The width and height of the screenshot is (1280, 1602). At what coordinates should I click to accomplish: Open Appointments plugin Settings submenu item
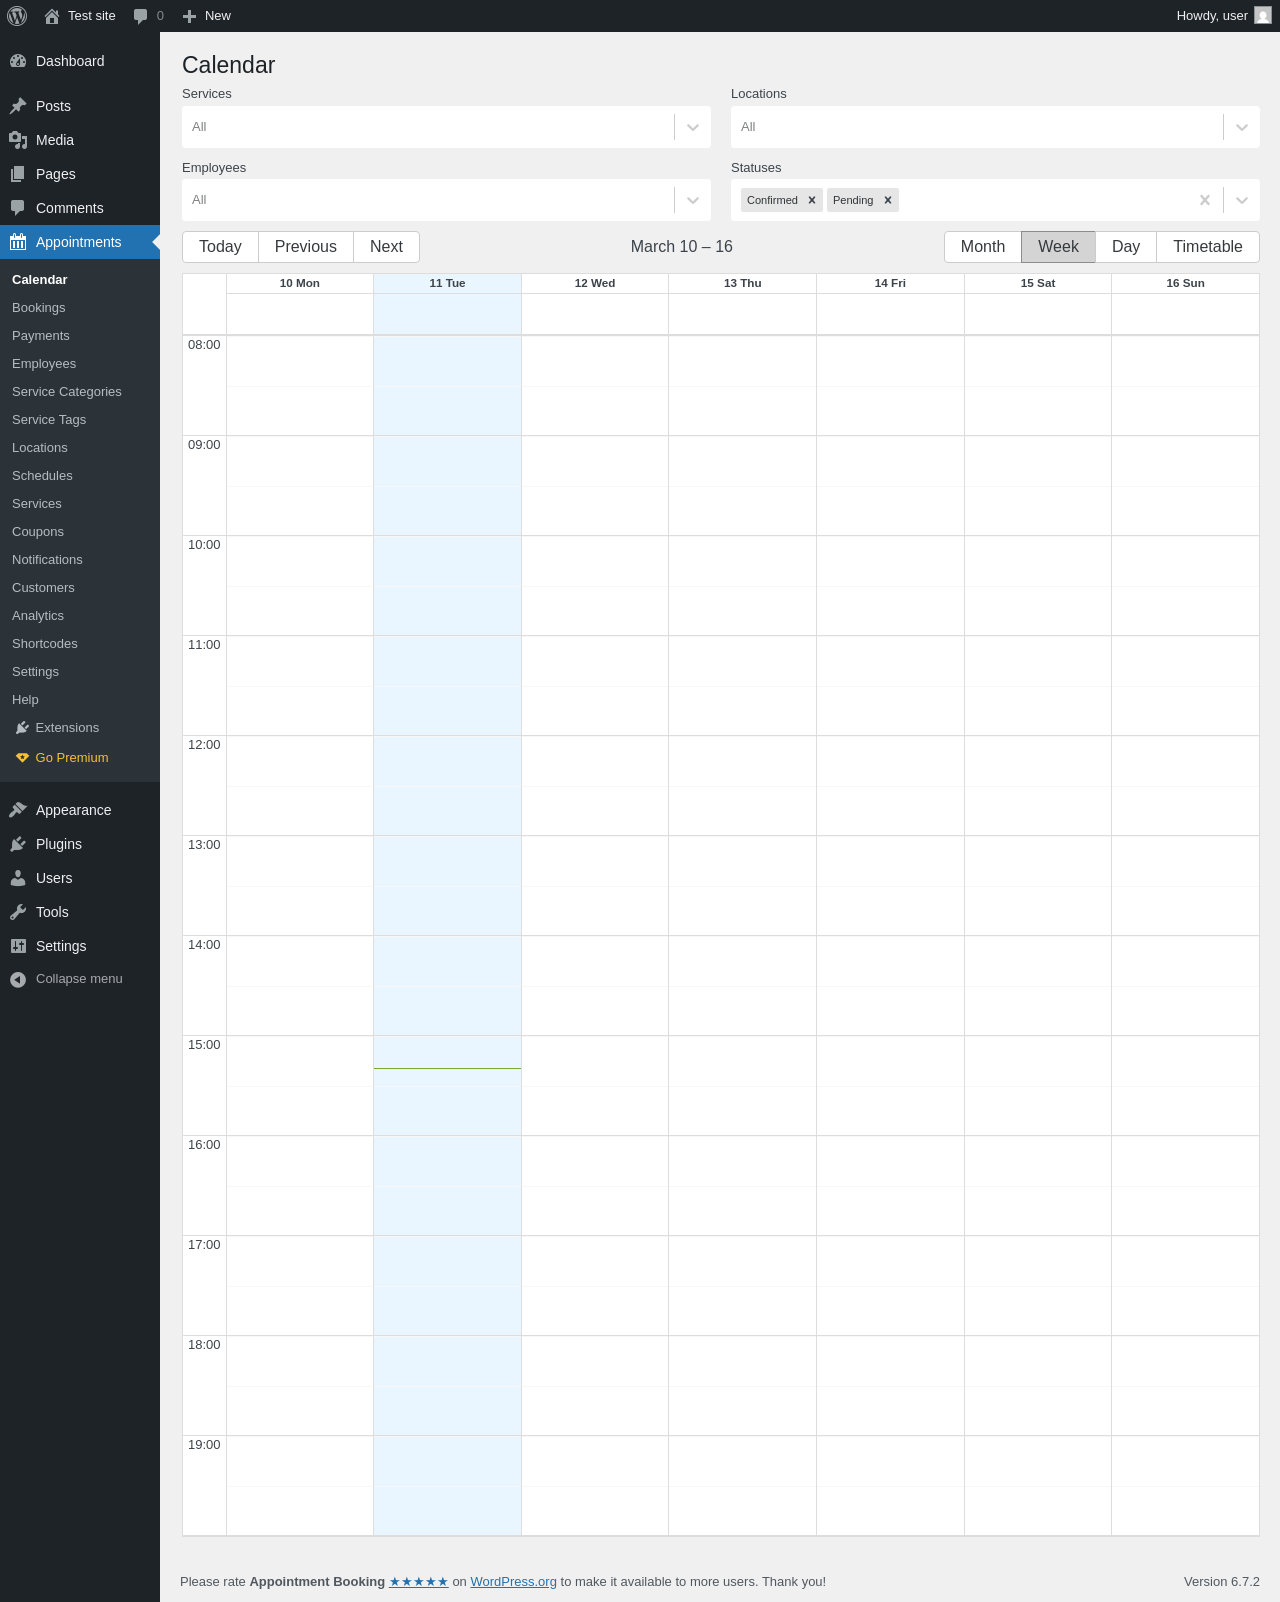(80, 672)
